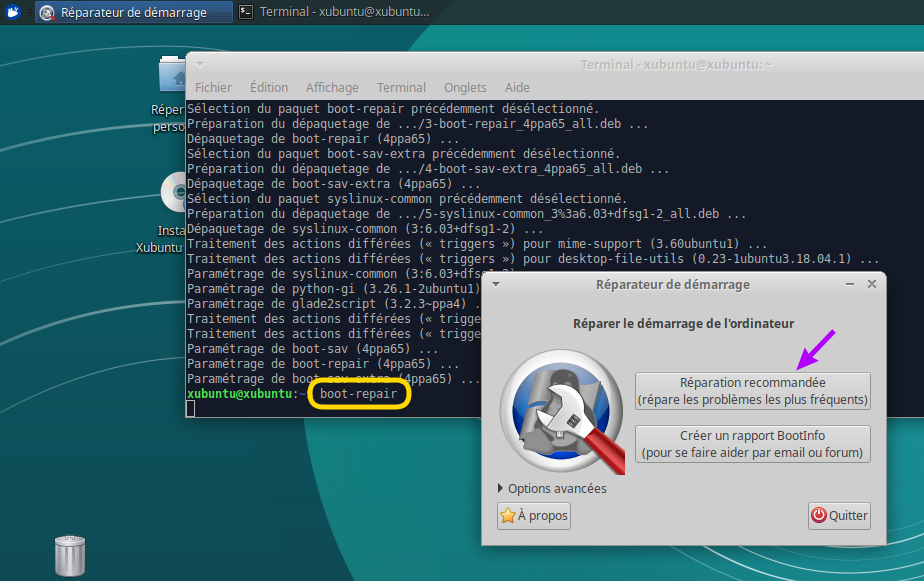Viewport: 924px width, 581px height.
Task: Click the Réparateur de démarrage taskbar icon
Action: (47, 13)
